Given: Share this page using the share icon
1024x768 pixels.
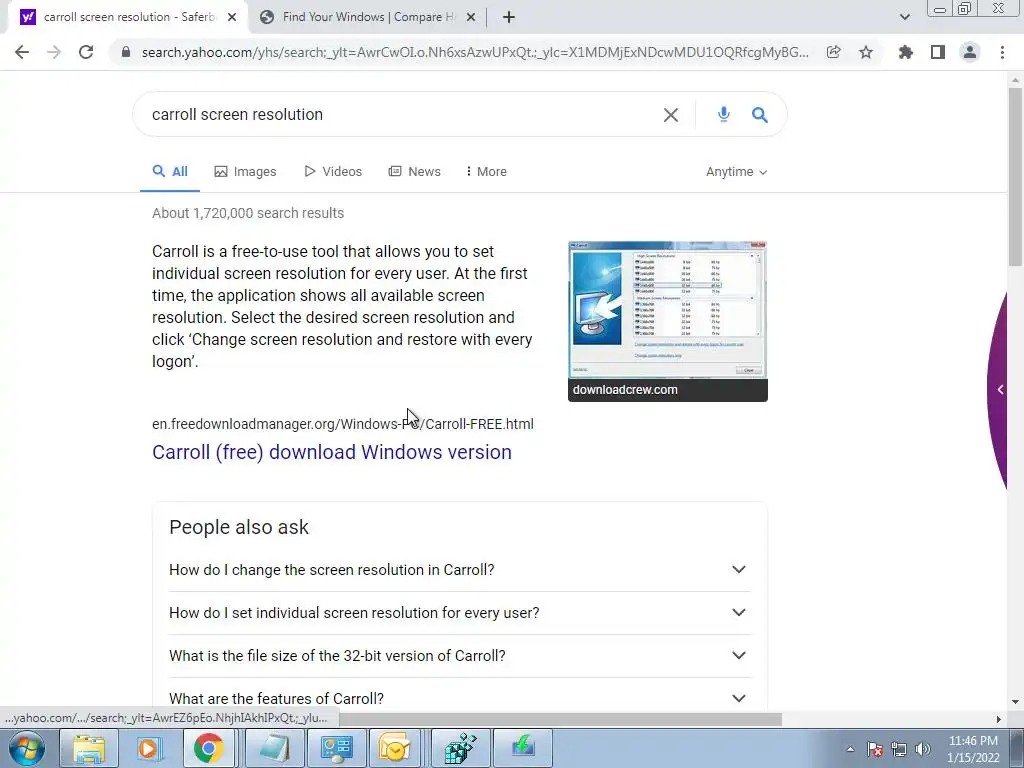Looking at the screenshot, I should [833, 52].
